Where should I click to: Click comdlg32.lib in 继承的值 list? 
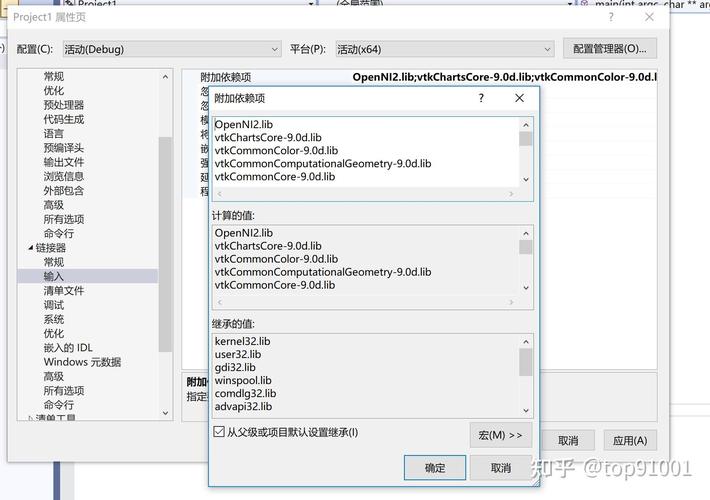coord(245,394)
